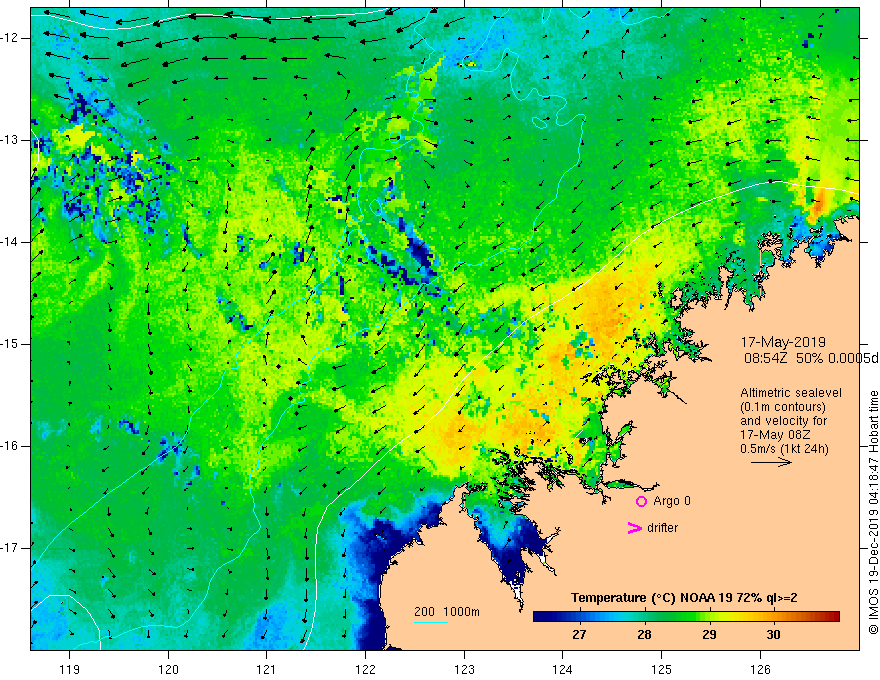The height and width of the screenshot is (680, 880).
Task: Click the longitude 120 axis label
Action: point(168,669)
